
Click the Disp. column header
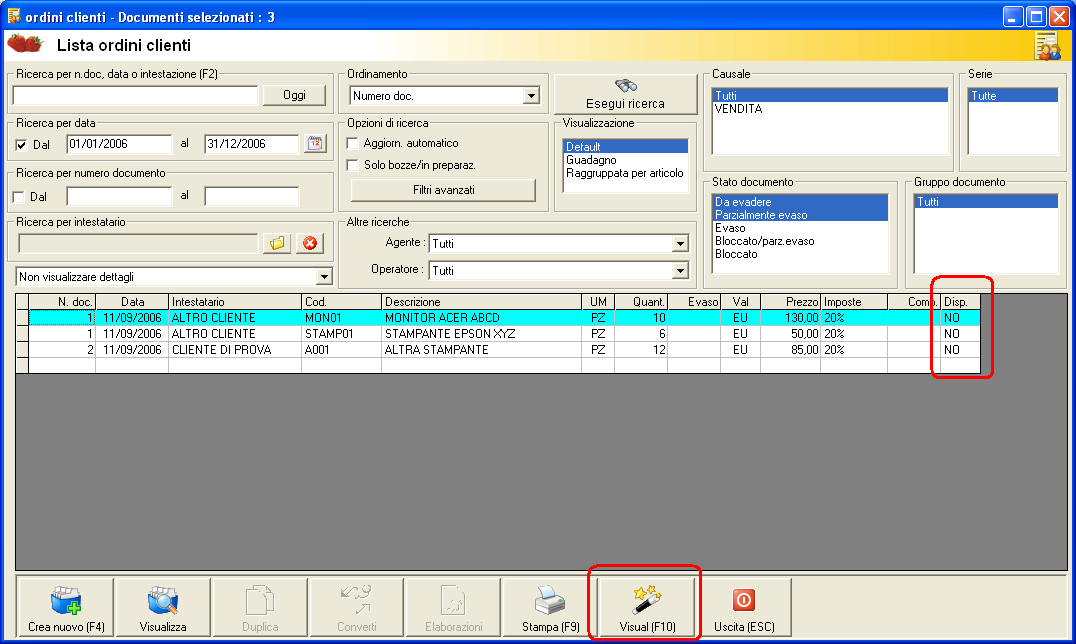point(960,302)
